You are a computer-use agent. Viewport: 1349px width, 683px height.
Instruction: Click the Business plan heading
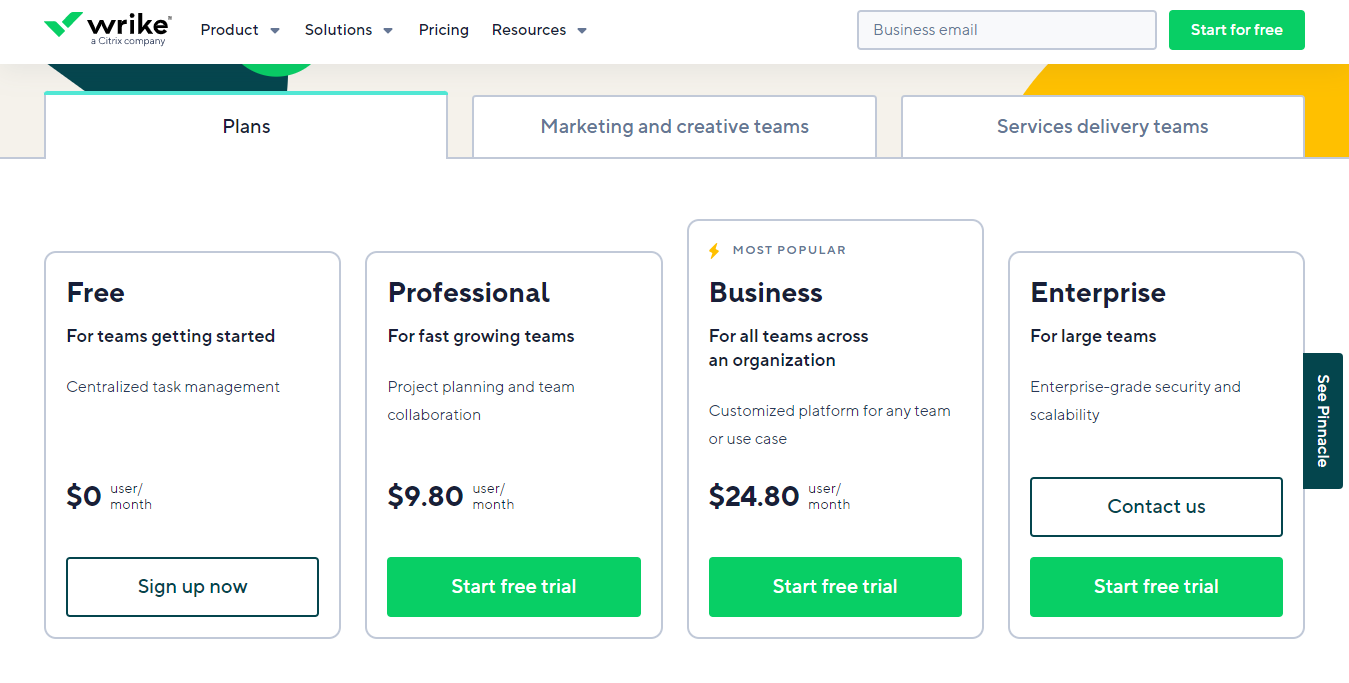766,293
